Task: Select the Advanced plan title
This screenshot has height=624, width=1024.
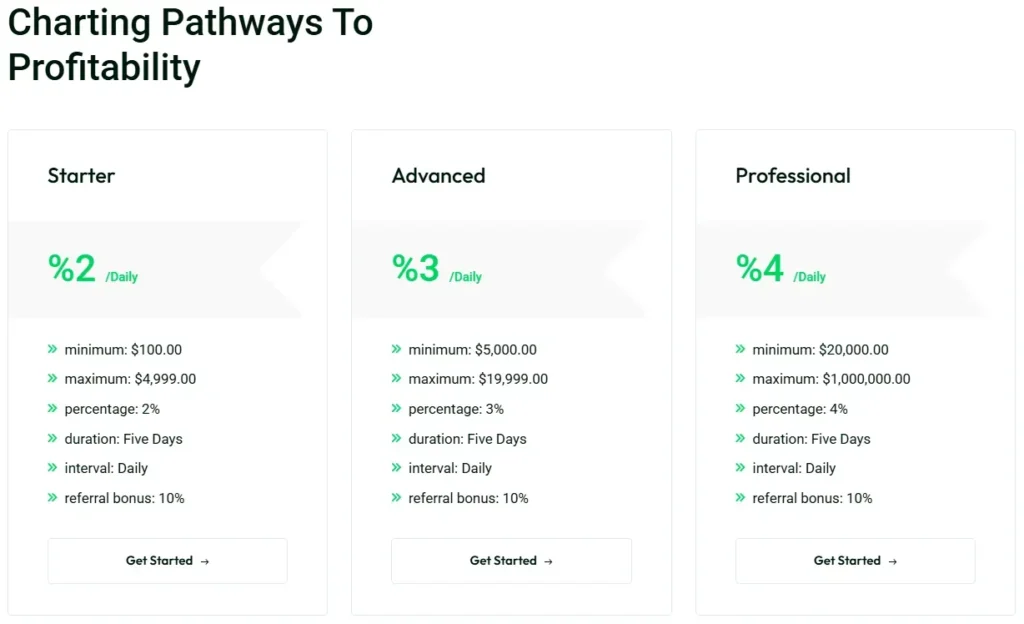Action: coord(438,176)
